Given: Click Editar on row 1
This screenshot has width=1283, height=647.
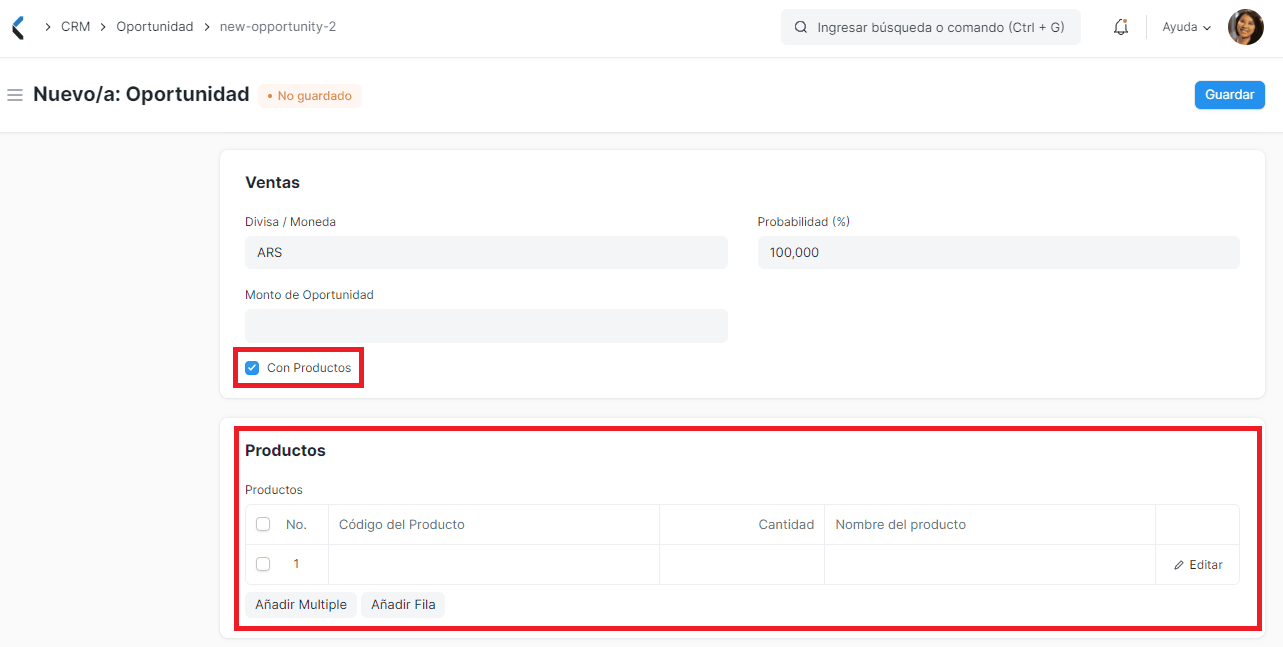Looking at the screenshot, I should click(1198, 565).
